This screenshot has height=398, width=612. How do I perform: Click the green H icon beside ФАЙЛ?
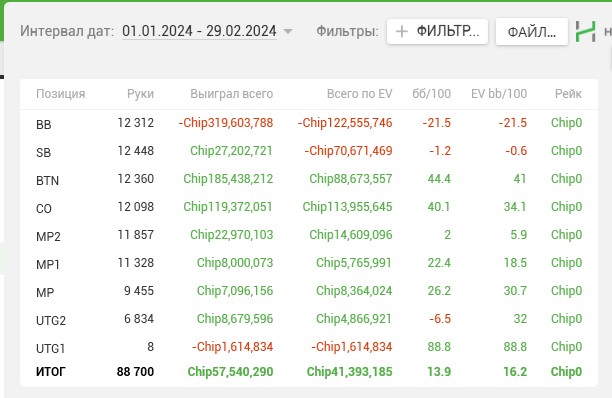pos(585,31)
